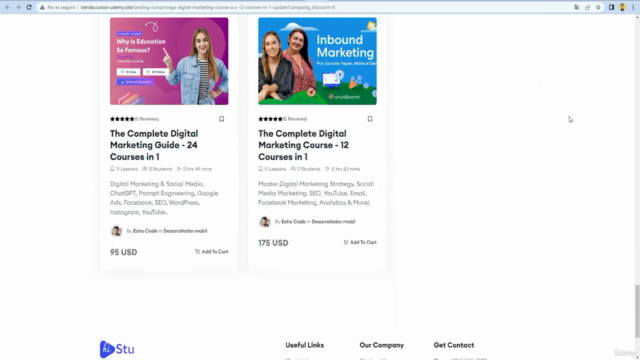Click the vertical scrollbar thumb
This screenshot has width=640, height=360.
coord(637,311)
